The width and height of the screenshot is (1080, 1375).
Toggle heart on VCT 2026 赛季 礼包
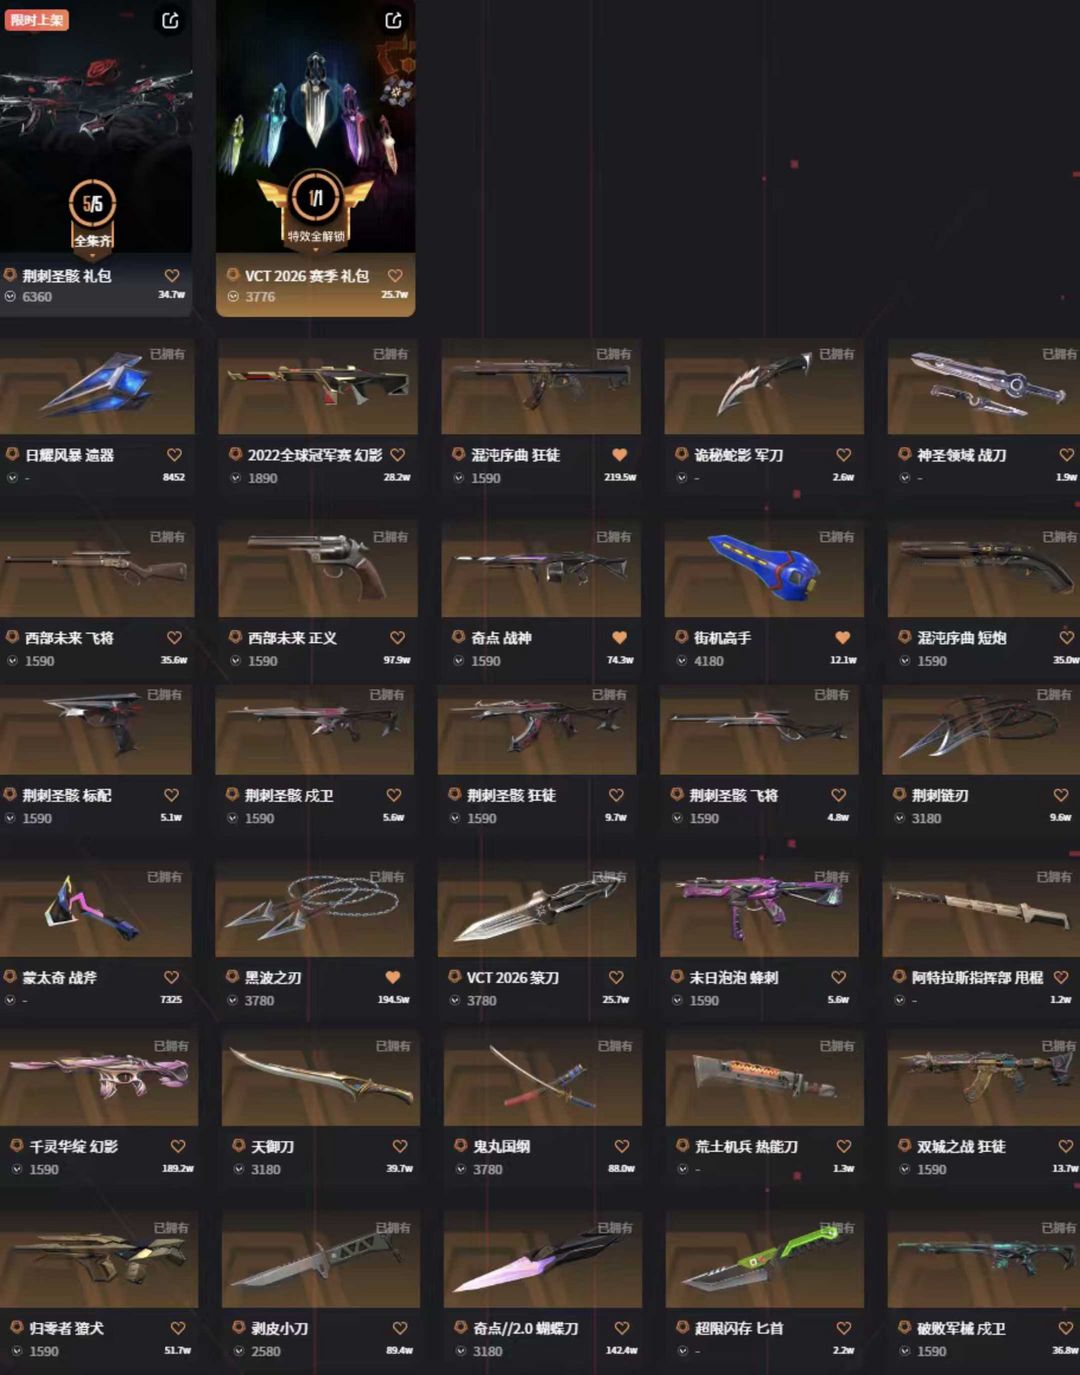pos(395,276)
